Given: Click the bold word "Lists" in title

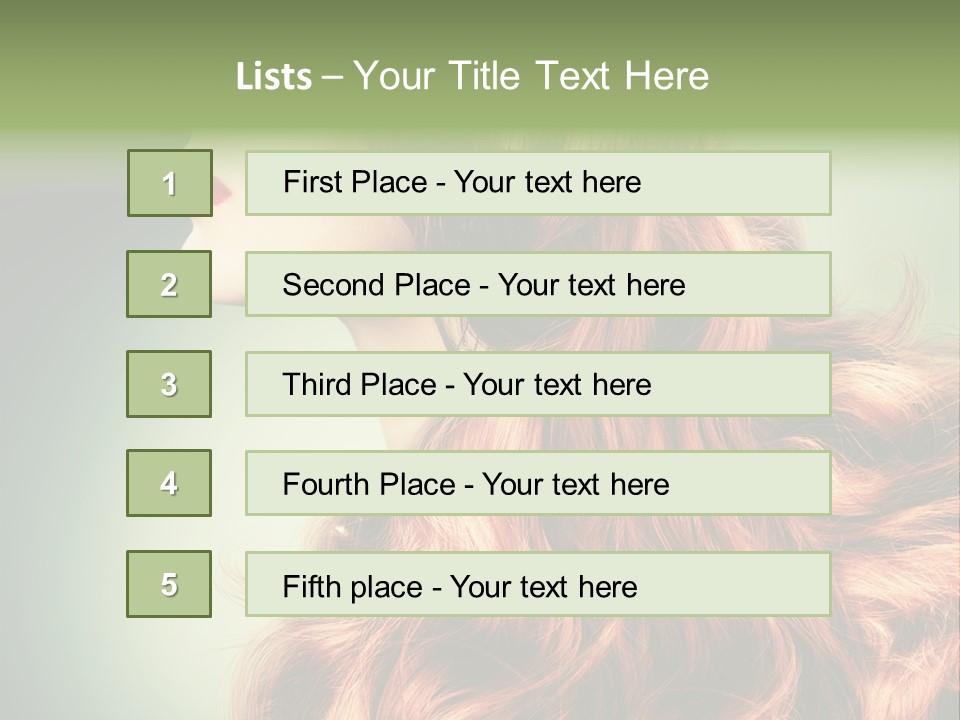Looking at the screenshot, I should point(273,76).
